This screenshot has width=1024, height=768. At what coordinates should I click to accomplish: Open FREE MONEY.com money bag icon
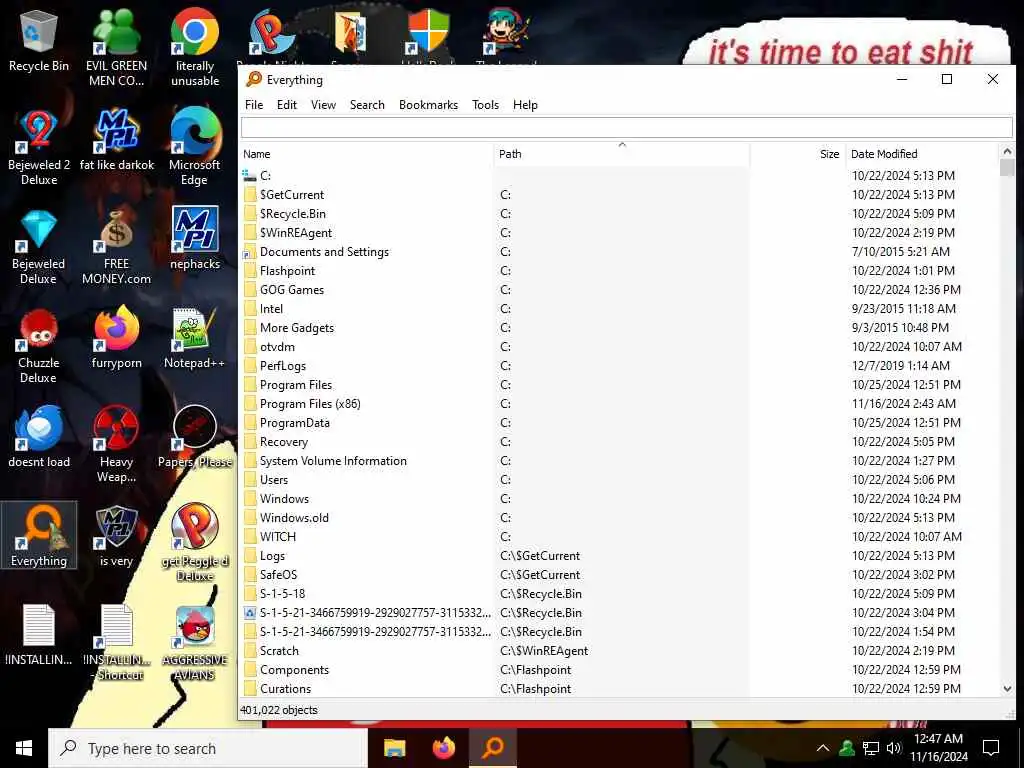pos(116,248)
